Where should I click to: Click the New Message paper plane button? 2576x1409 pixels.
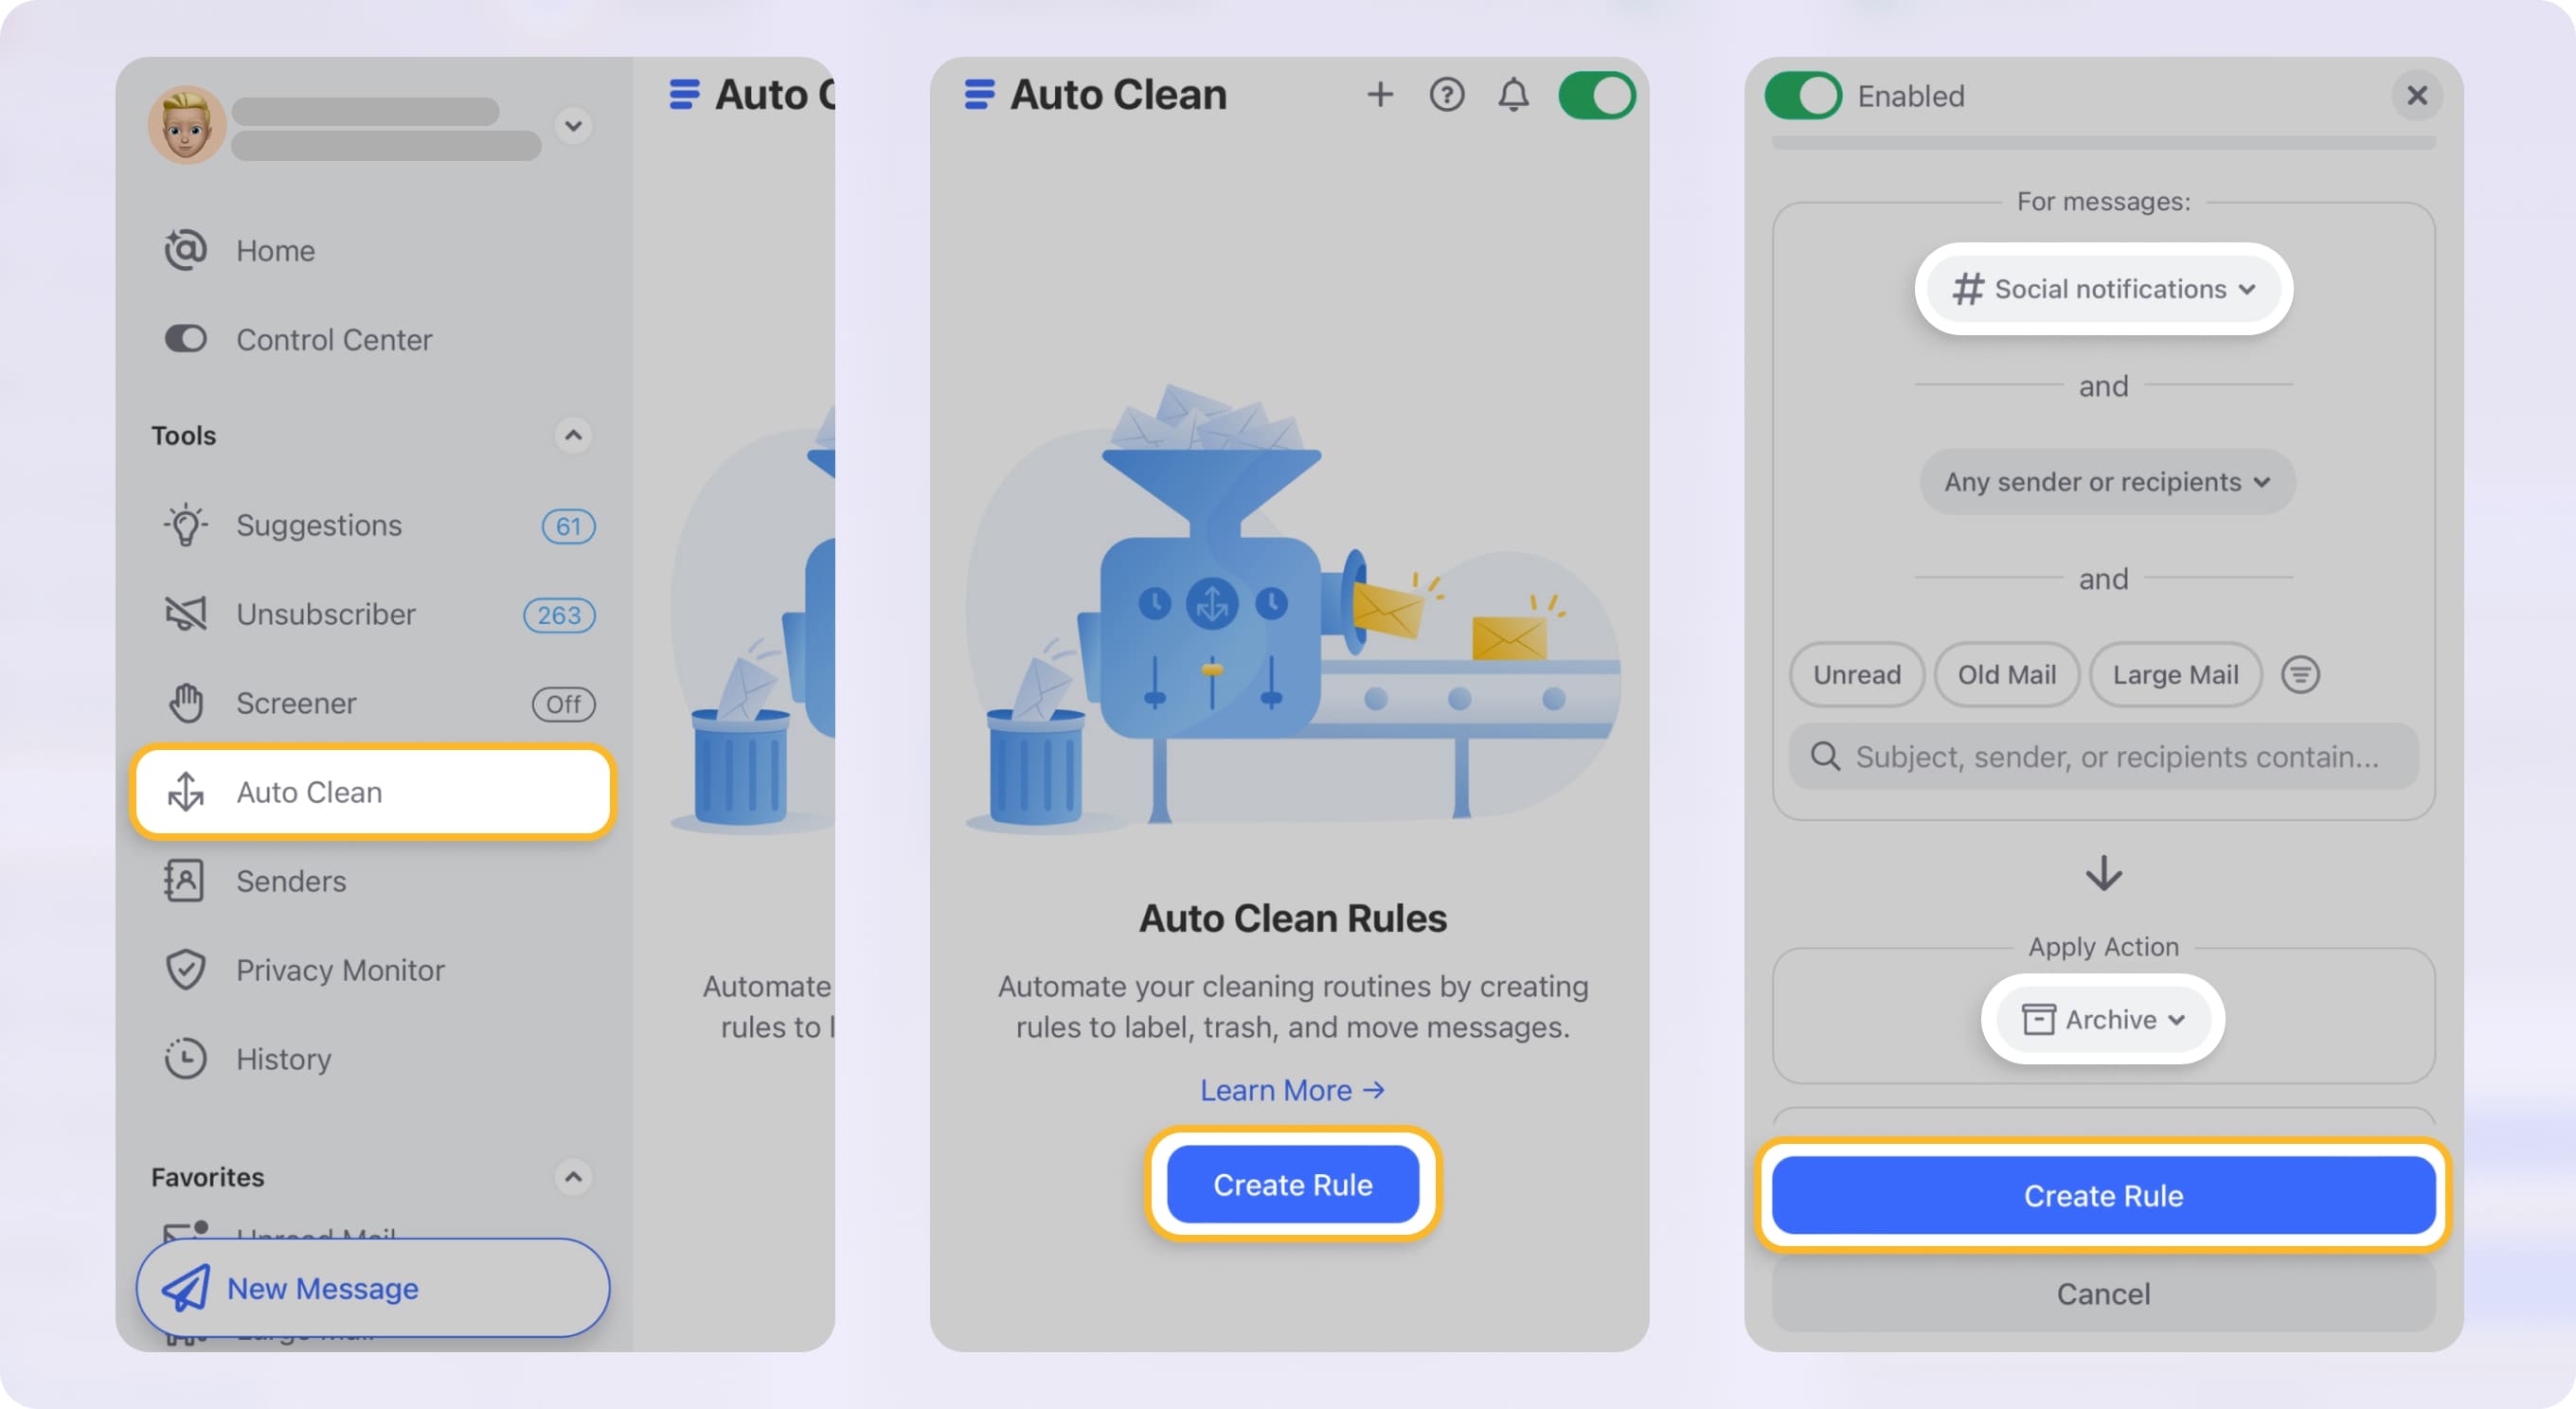point(373,1288)
